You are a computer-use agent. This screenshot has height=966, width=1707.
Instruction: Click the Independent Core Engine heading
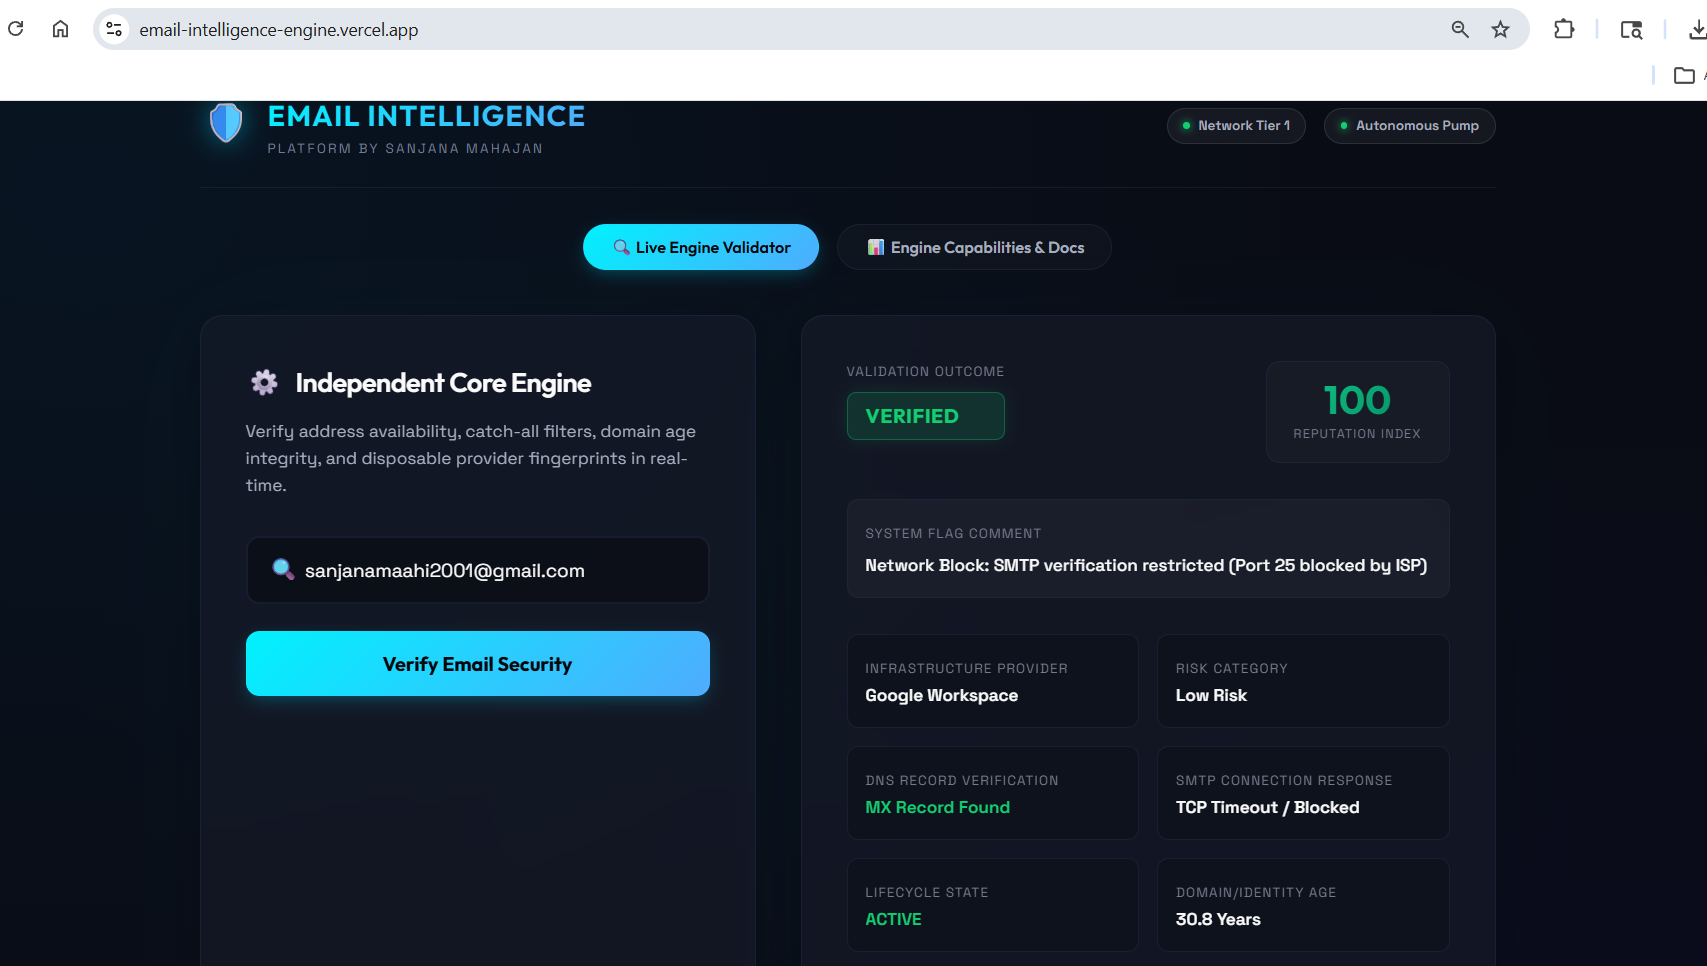coord(443,383)
